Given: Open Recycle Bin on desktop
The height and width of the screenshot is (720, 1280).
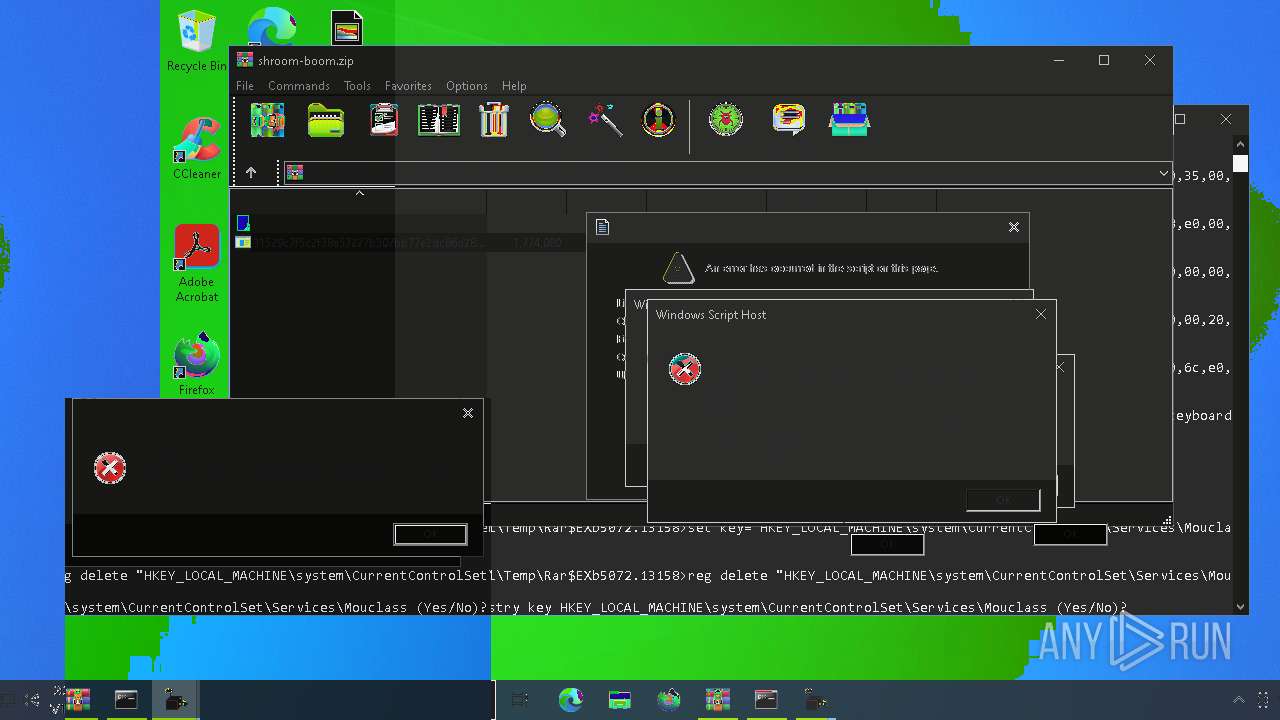Looking at the screenshot, I should click(x=196, y=41).
